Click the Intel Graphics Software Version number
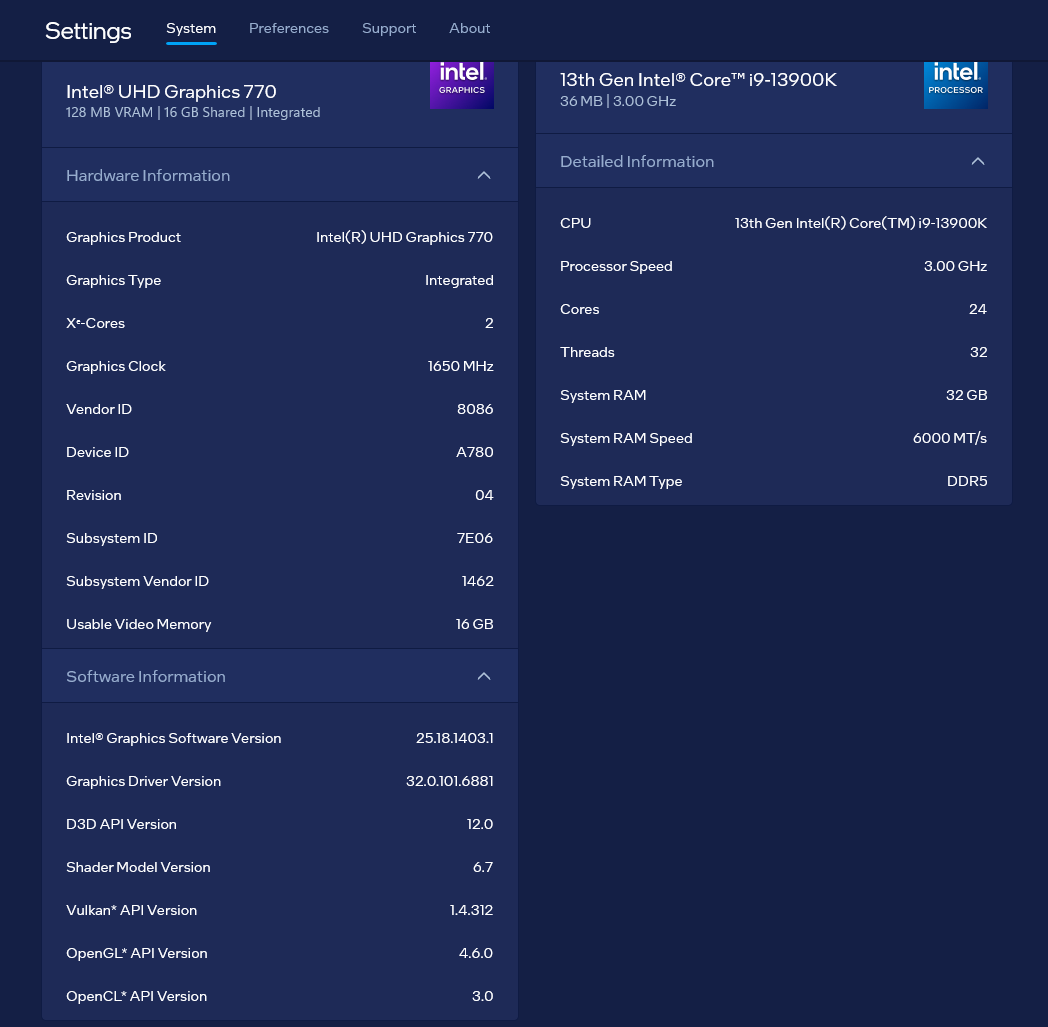This screenshot has width=1048, height=1027. pyautogui.click(x=455, y=738)
